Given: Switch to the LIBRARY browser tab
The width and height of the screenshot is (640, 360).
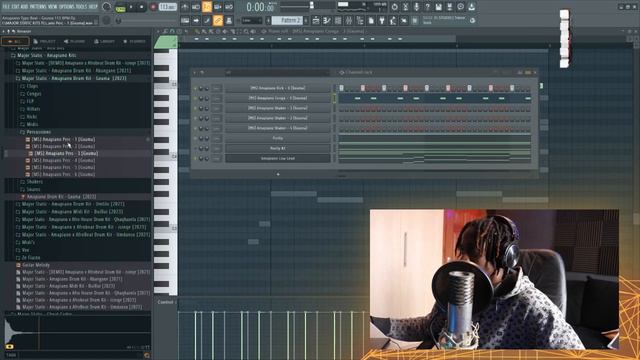Looking at the screenshot, I should click(104, 41).
